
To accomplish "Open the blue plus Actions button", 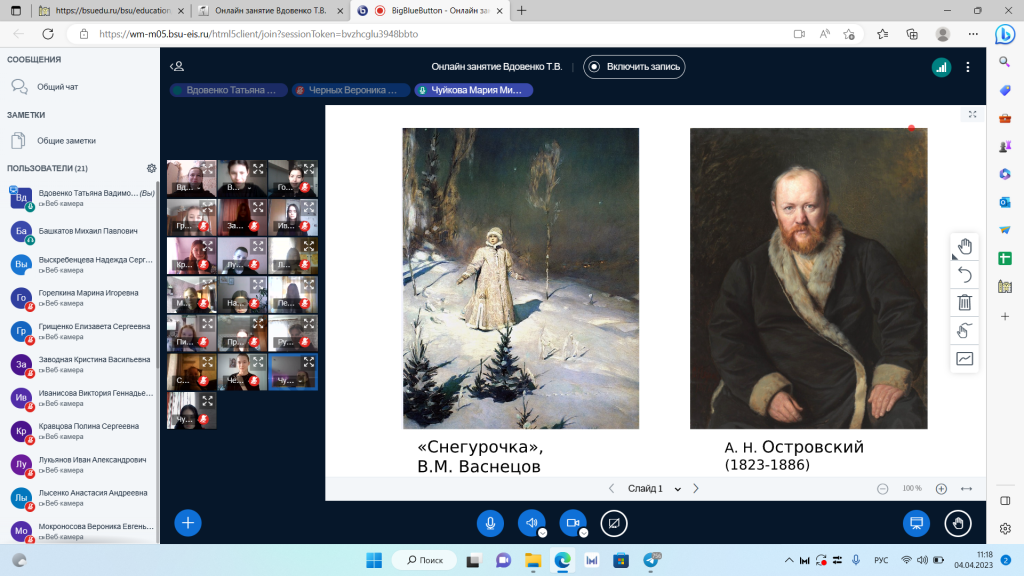I will point(188,522).
